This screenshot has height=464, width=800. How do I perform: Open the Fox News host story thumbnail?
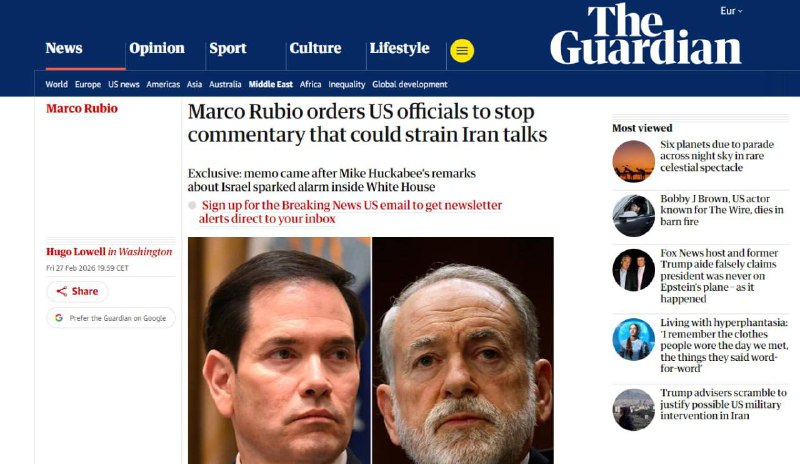click(x=633, y=270)
